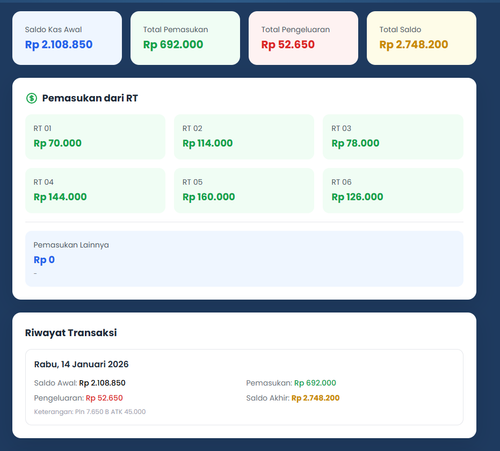Click the Rp 144.000 amount
The width and height of the screenshot is (500, 451).
coord(60,197)
